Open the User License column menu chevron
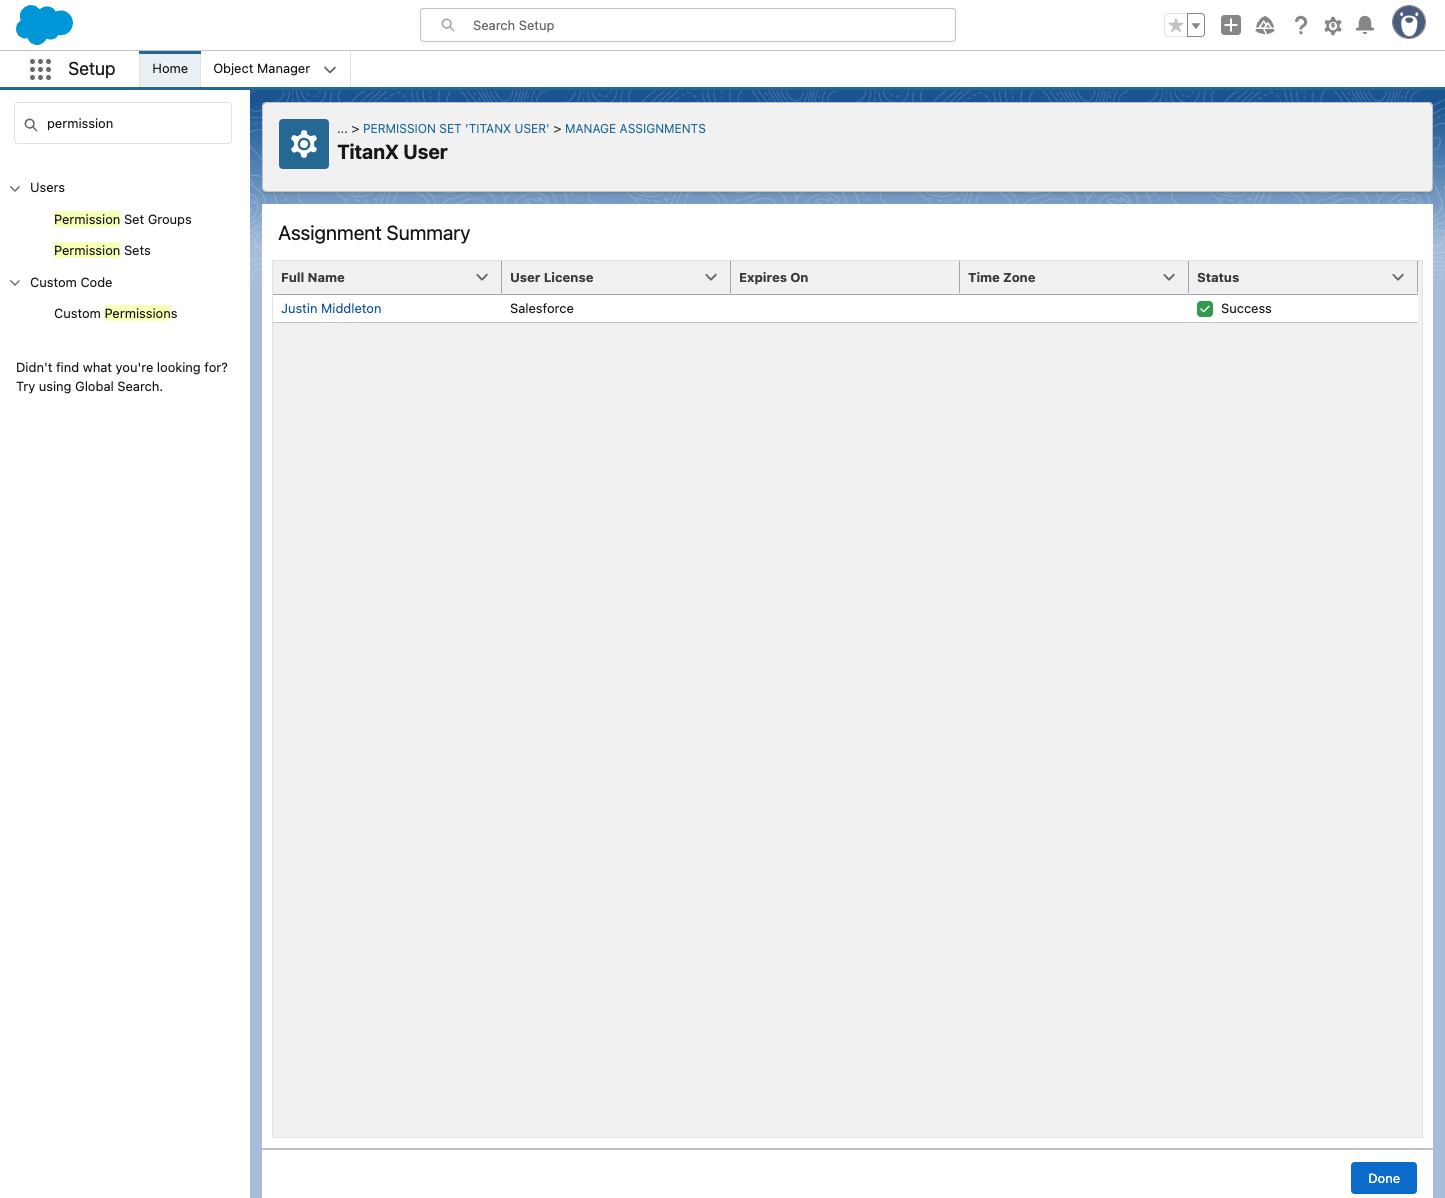 pos(711,277)
